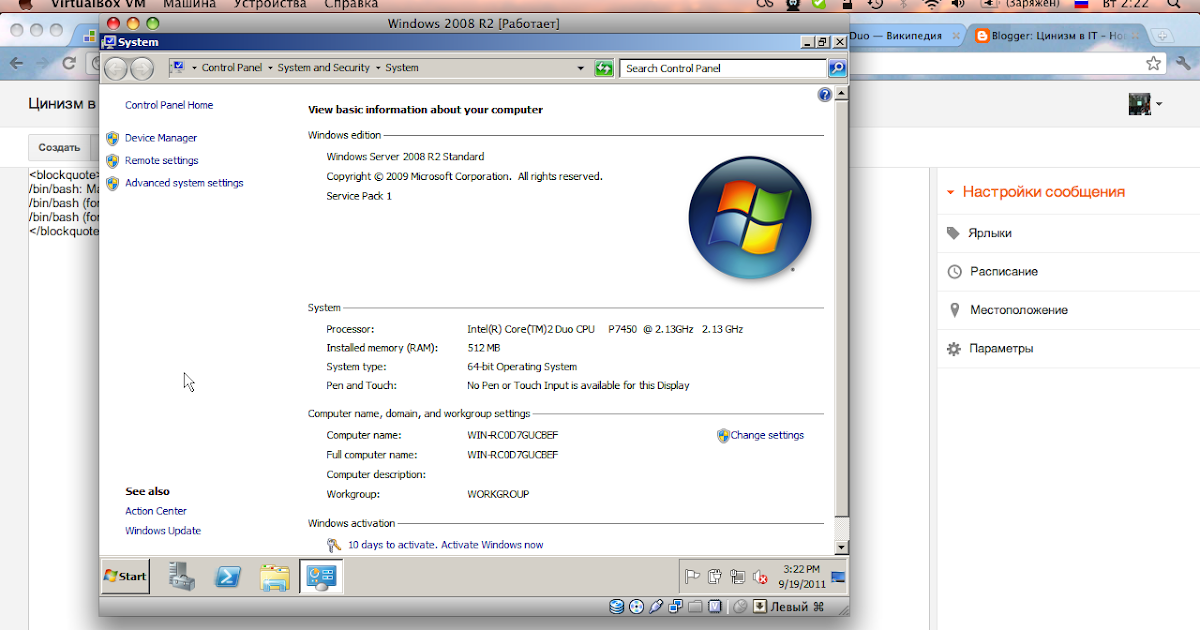Open the address bar history dropdown
The image size is (1200, 630).
tap(581, 68)
